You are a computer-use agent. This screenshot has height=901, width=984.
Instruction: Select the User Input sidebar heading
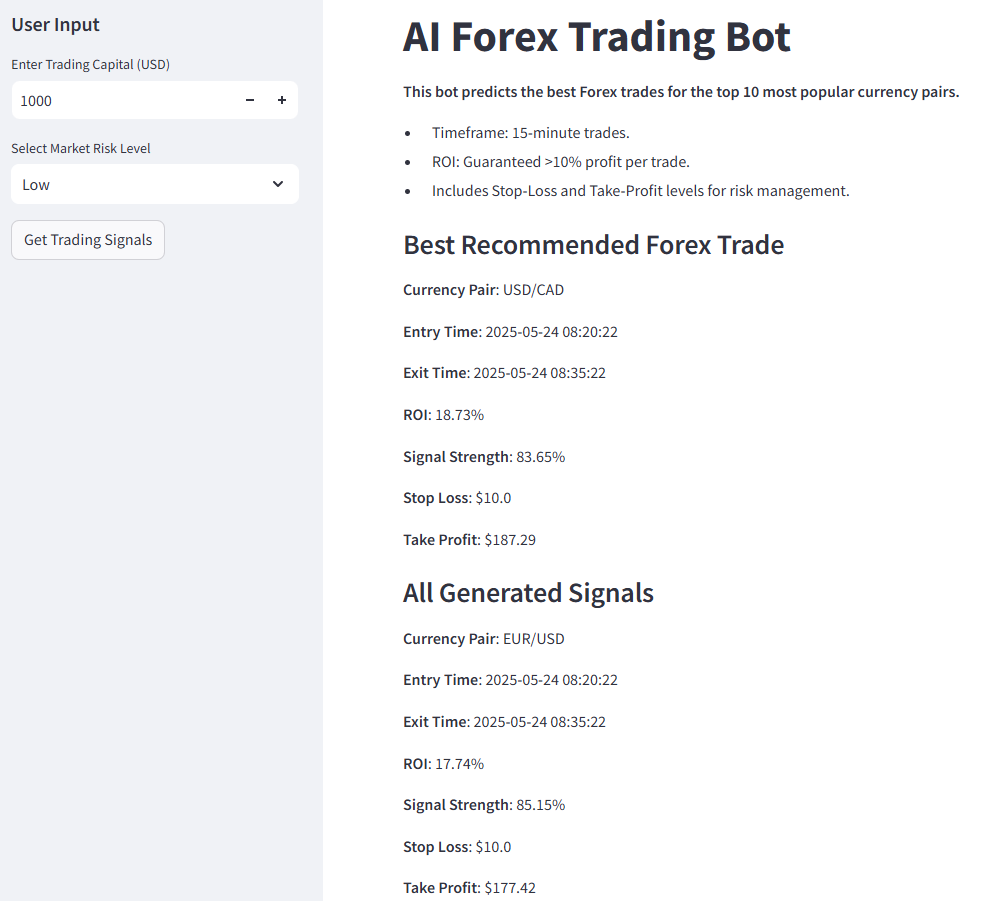point(56,25)
